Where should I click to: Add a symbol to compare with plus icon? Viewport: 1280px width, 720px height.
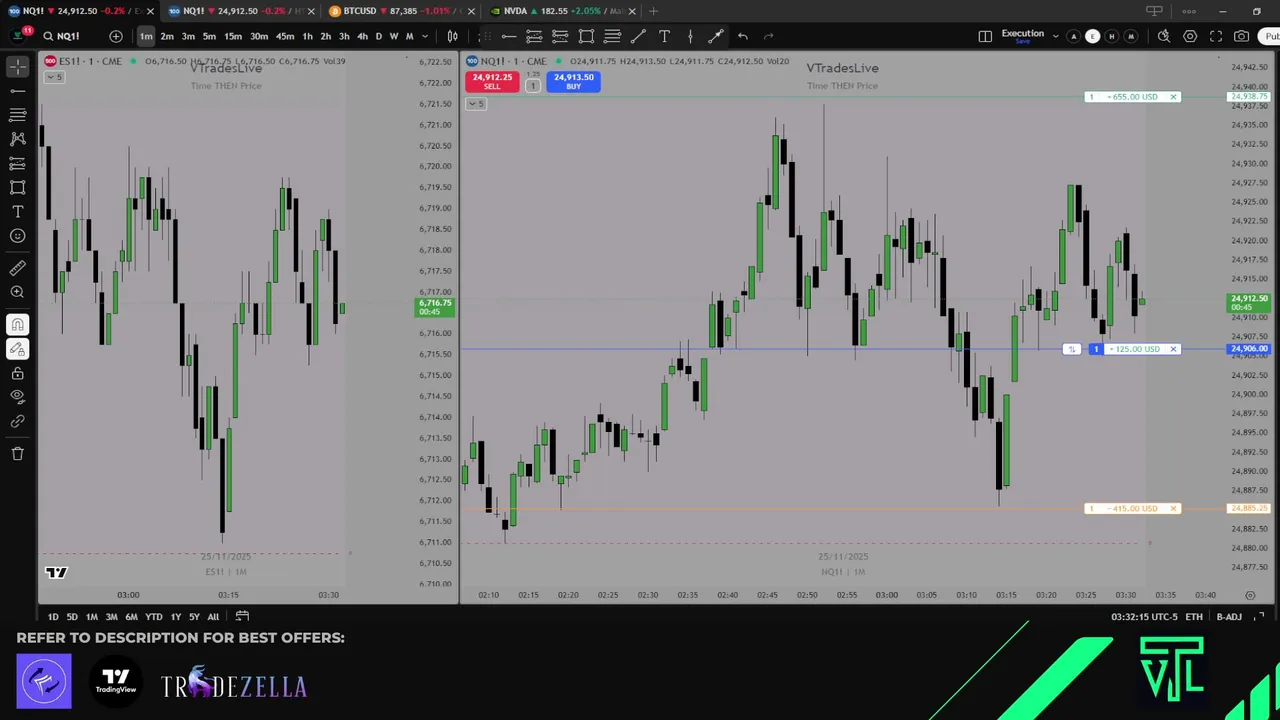click(x=116, y=36)
